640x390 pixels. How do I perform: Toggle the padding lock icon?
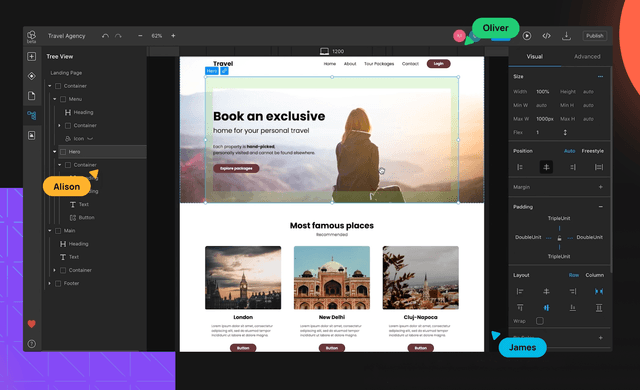point(559,238)
